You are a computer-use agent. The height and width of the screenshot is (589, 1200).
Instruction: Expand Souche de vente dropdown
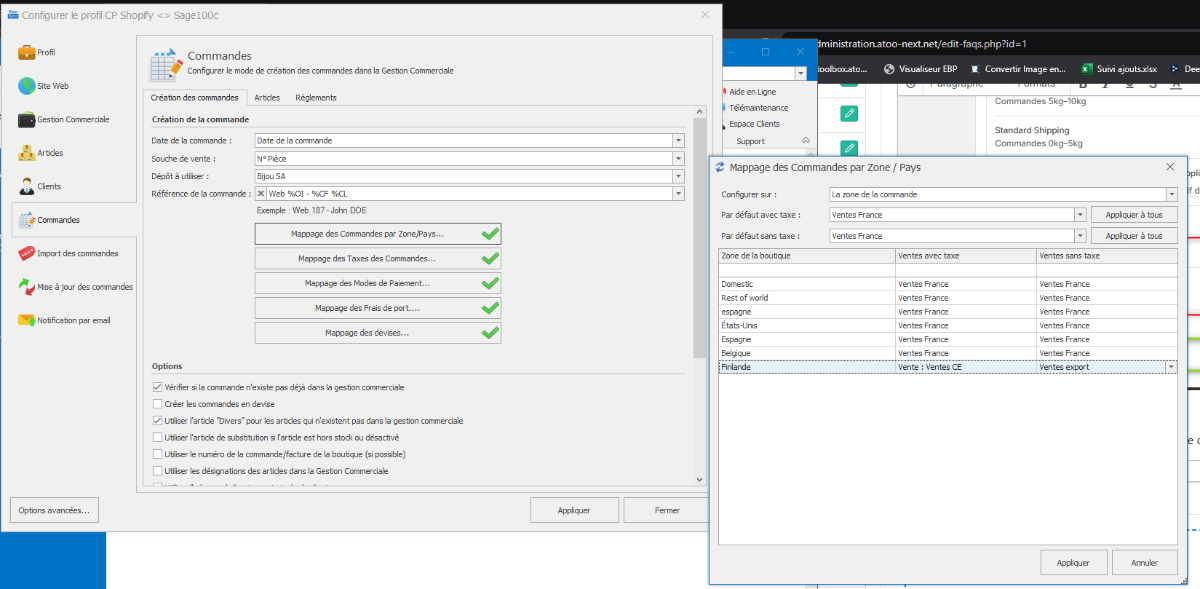point(678,158)
